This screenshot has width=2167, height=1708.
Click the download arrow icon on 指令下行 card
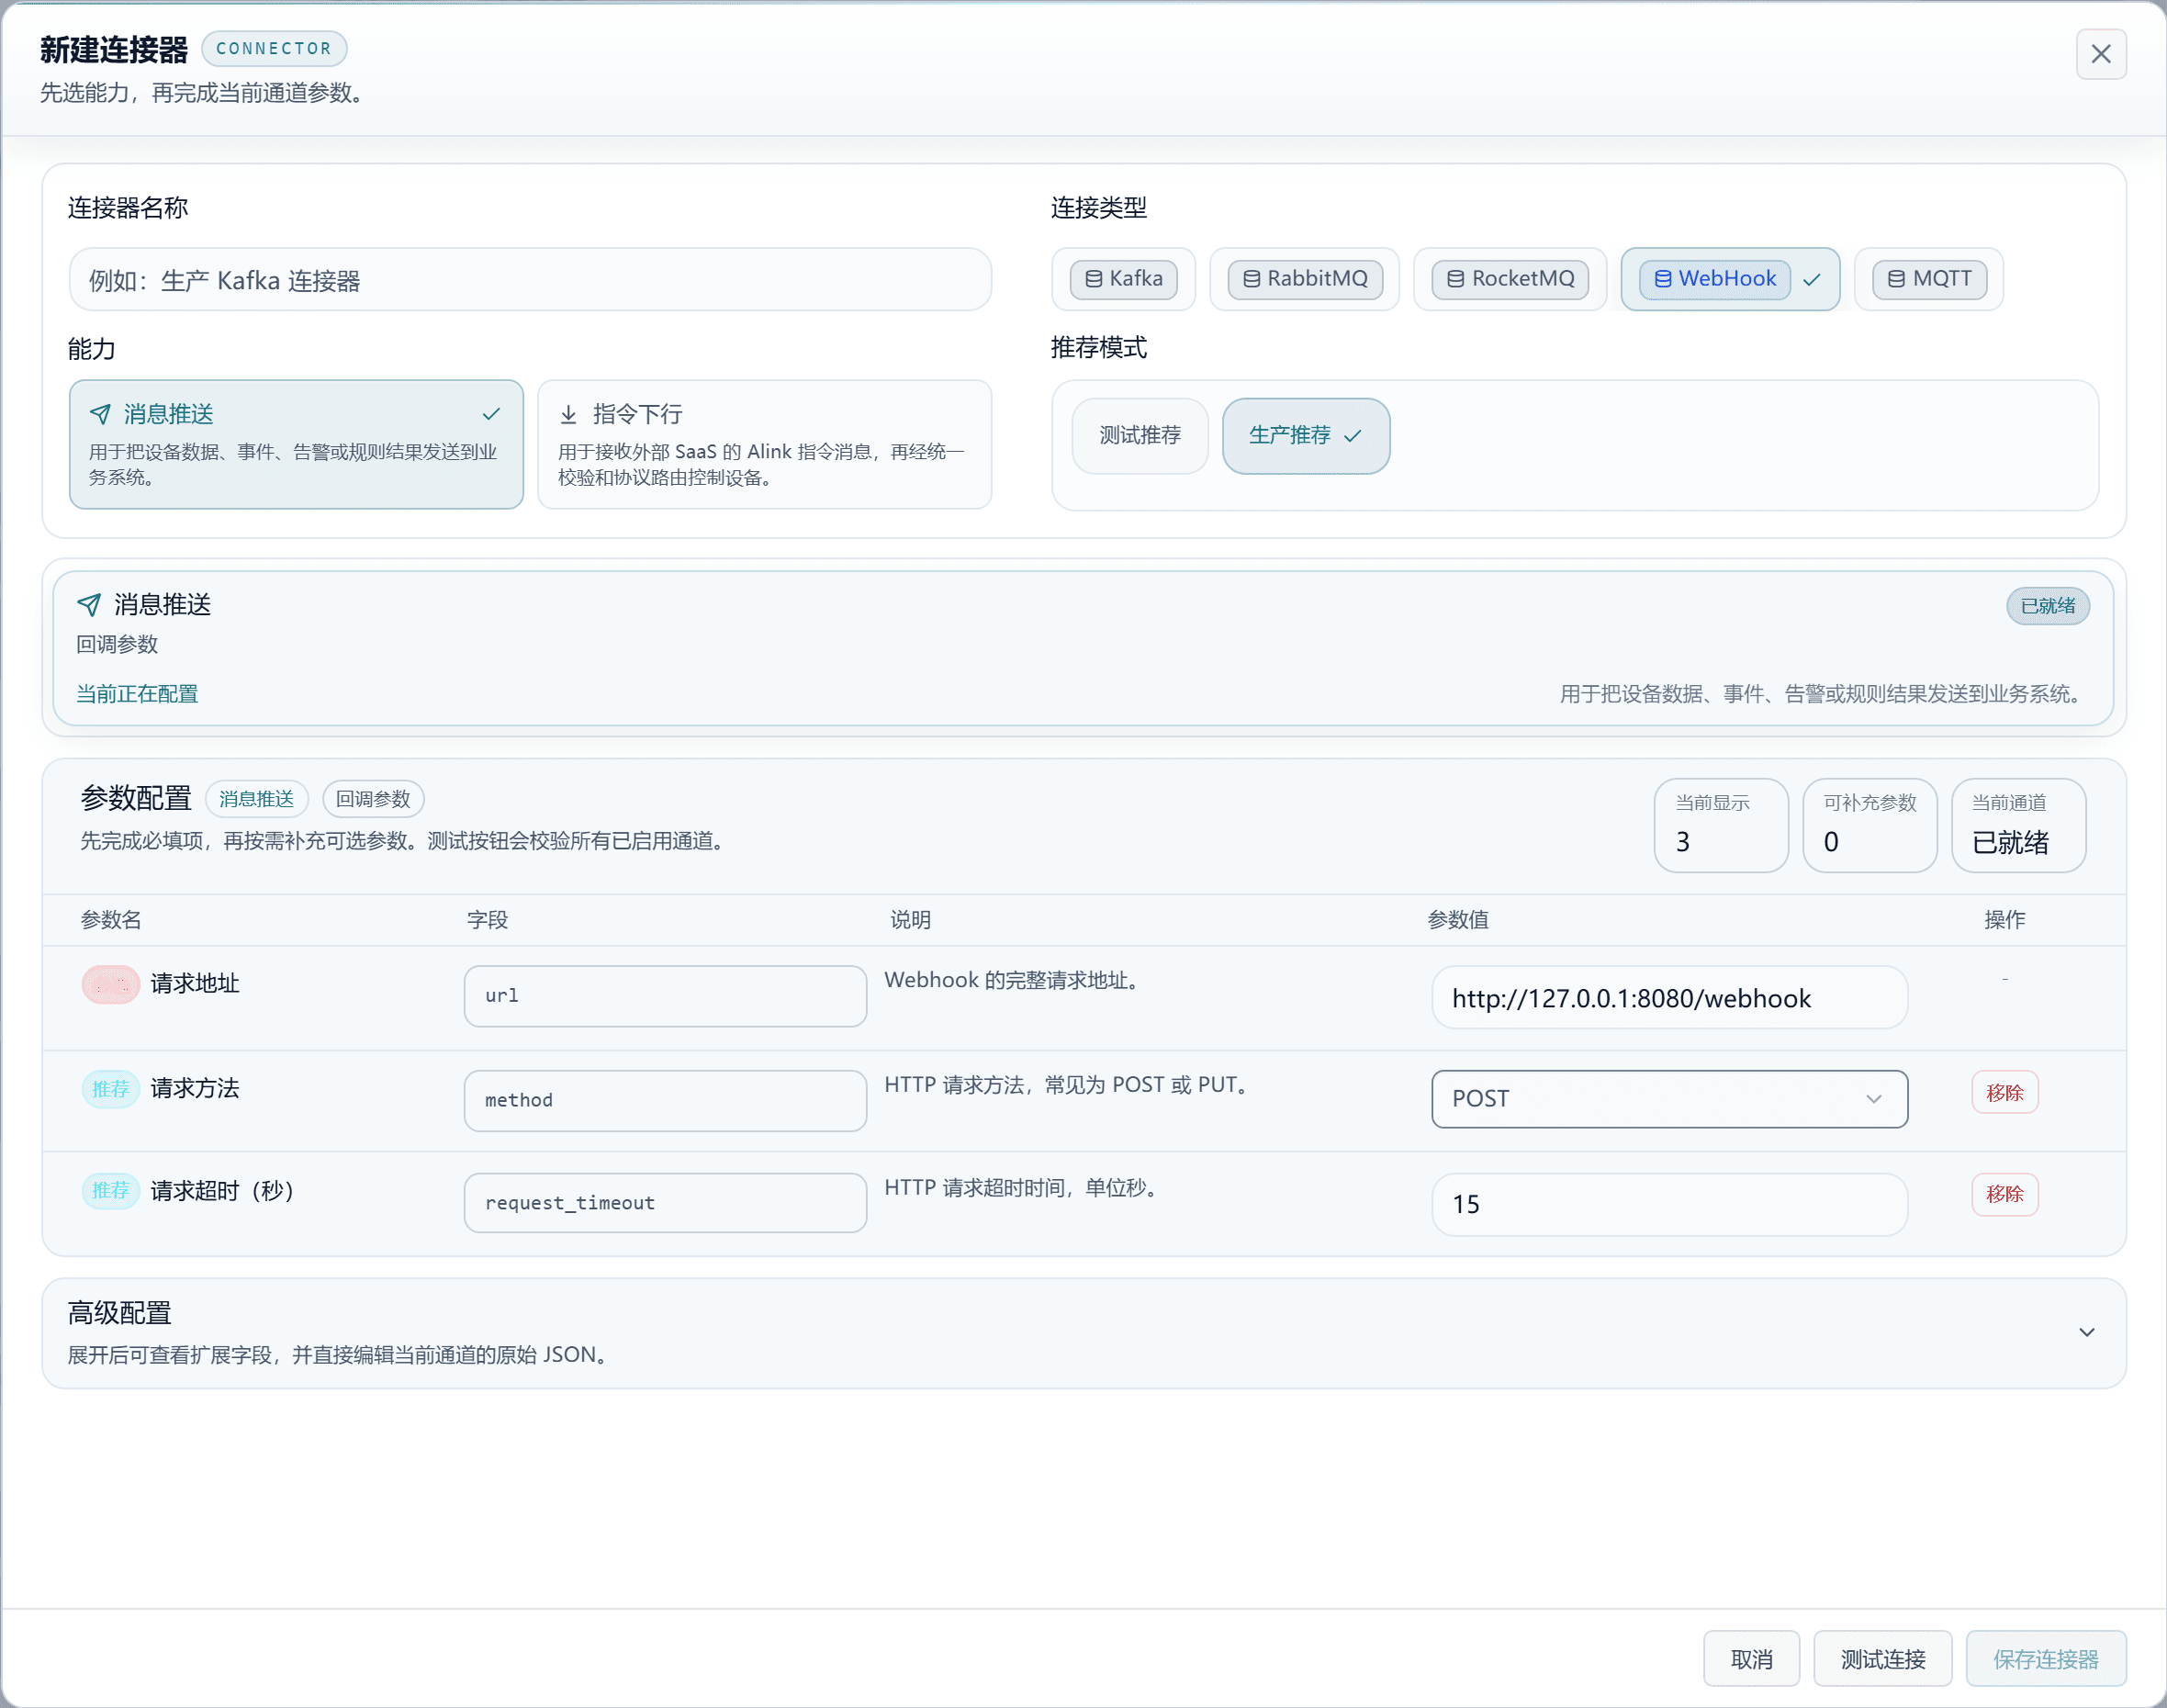coord(568,414)
